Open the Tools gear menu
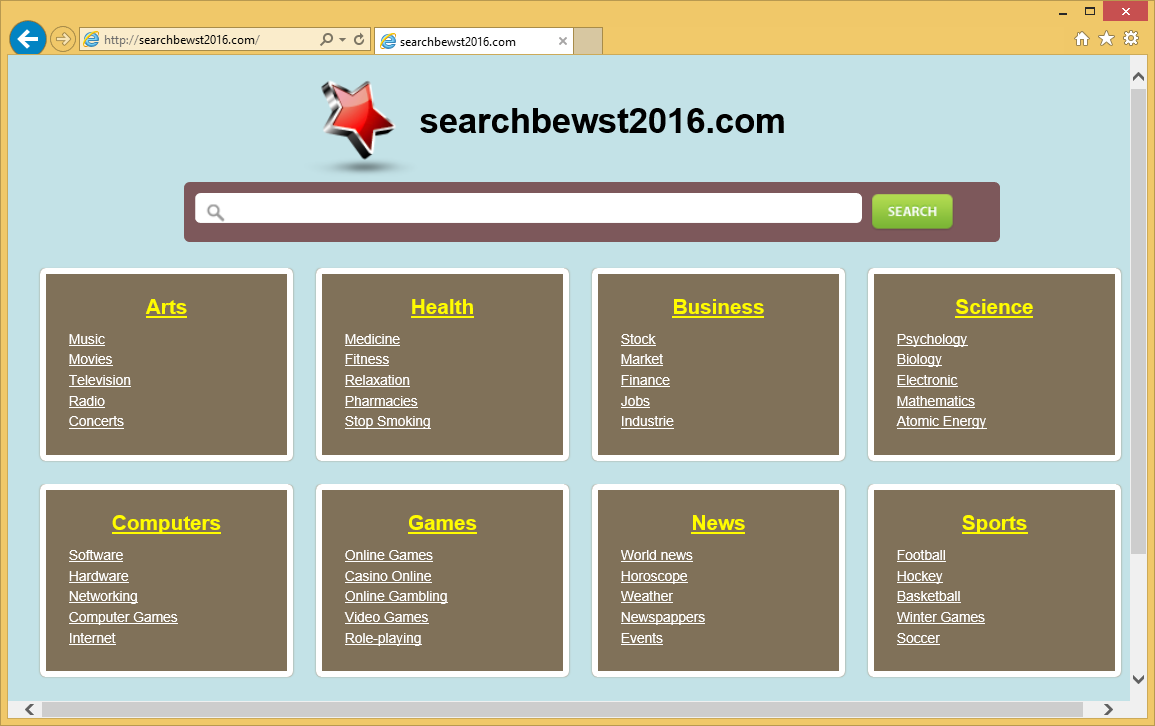Image resolution: width=1155 pixels, height=726 pixels. [x=1131, y=38]
